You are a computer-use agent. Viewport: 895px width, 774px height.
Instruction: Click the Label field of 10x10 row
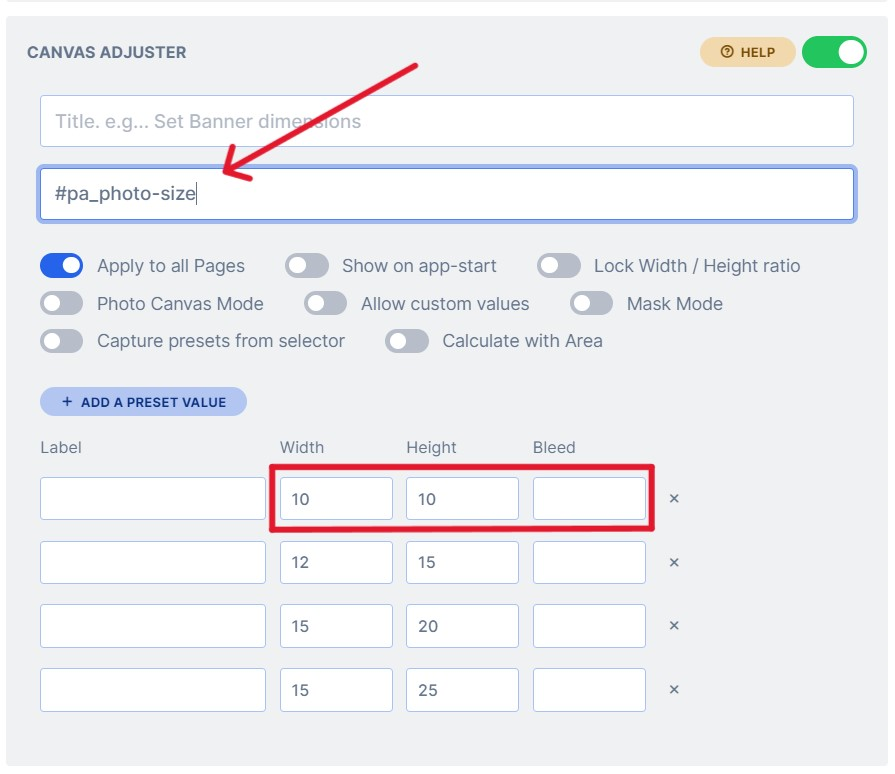[153, 498]
